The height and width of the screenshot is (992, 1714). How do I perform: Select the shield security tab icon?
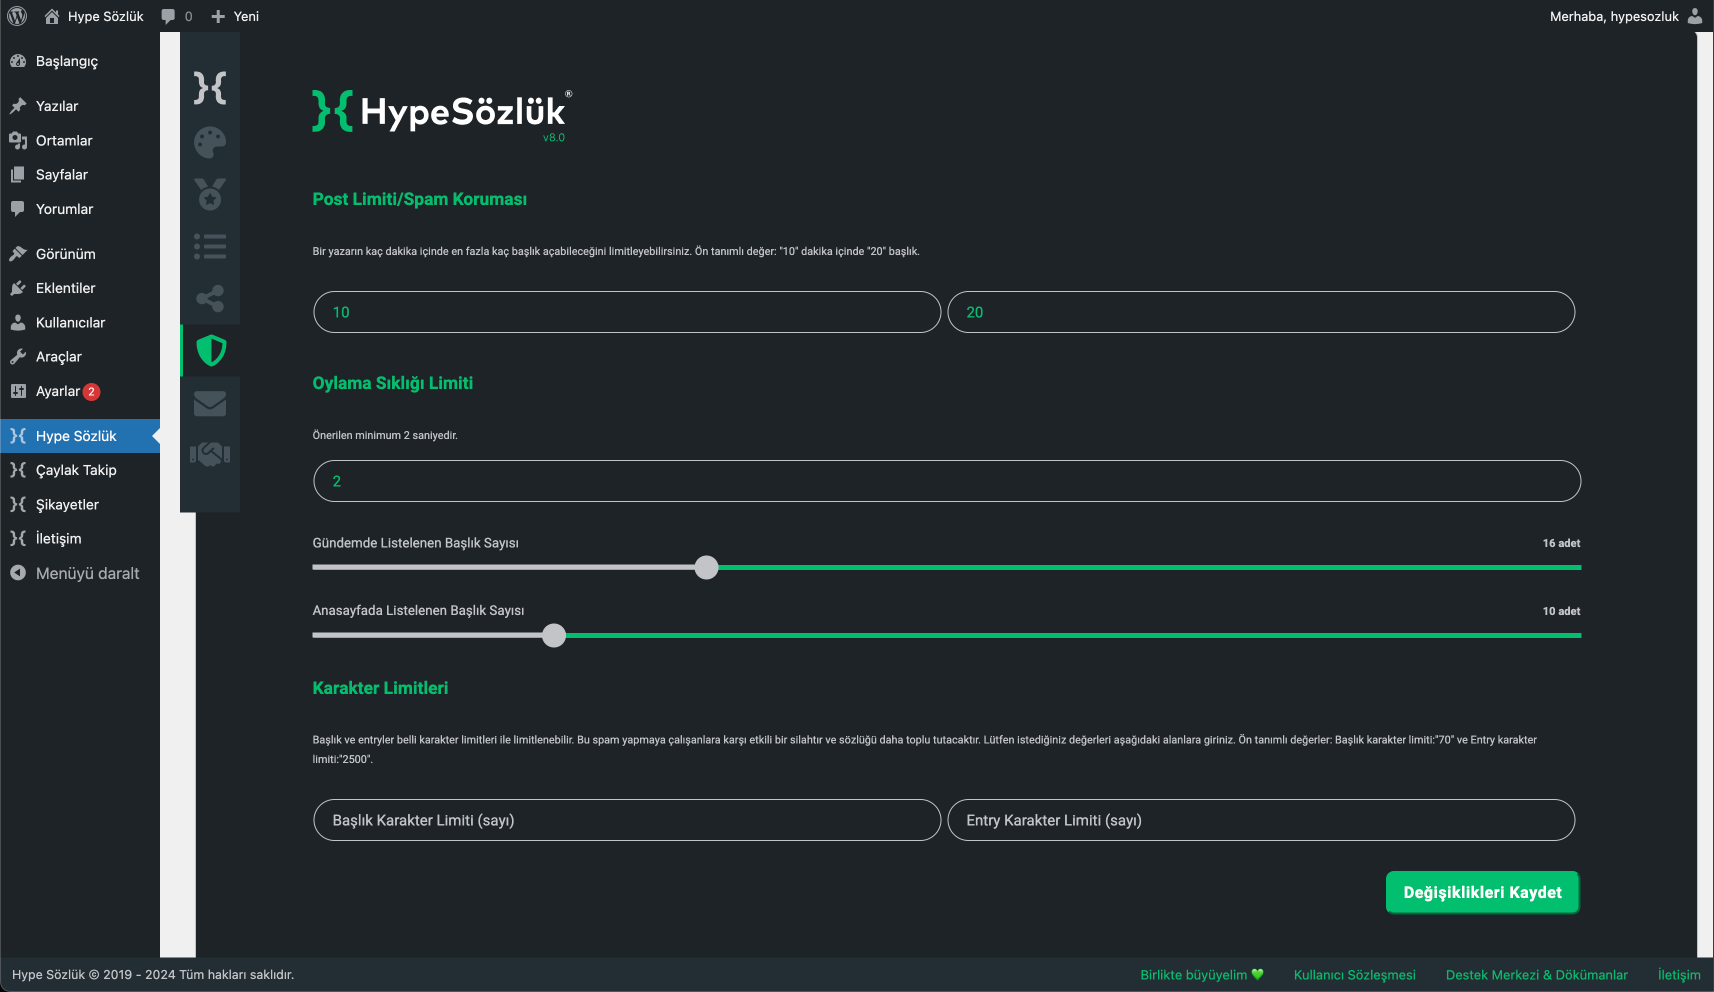210,350
